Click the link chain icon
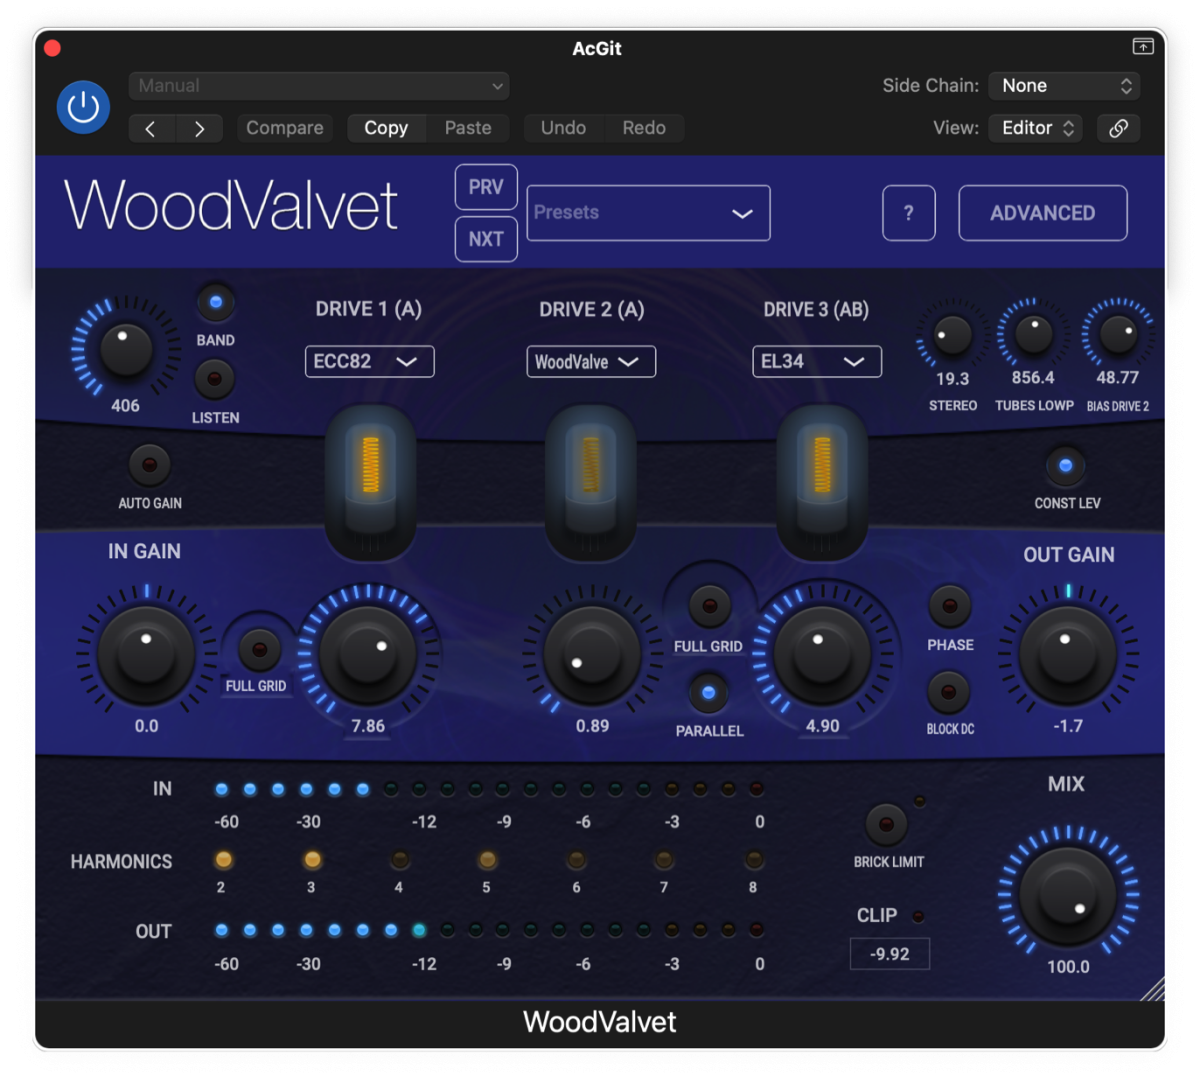Viewport: 1200px width, 1090px height. tap(1118, 128)
